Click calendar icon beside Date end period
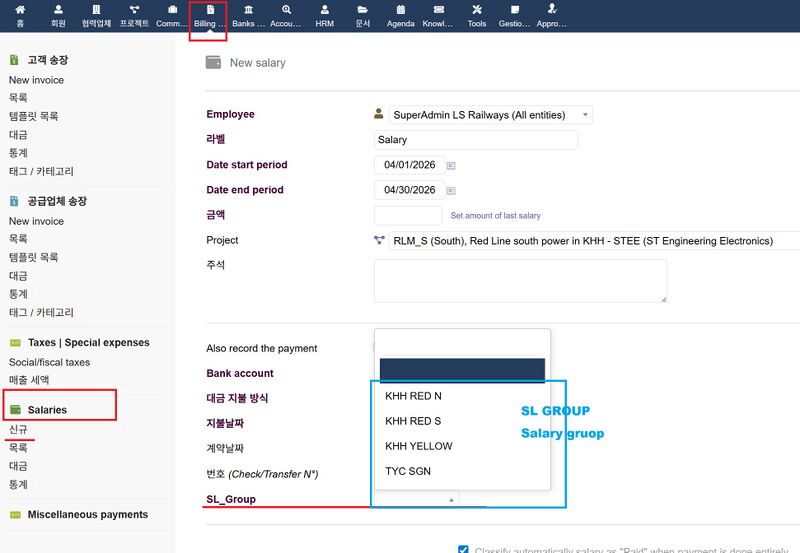 (x=451, y=190)
